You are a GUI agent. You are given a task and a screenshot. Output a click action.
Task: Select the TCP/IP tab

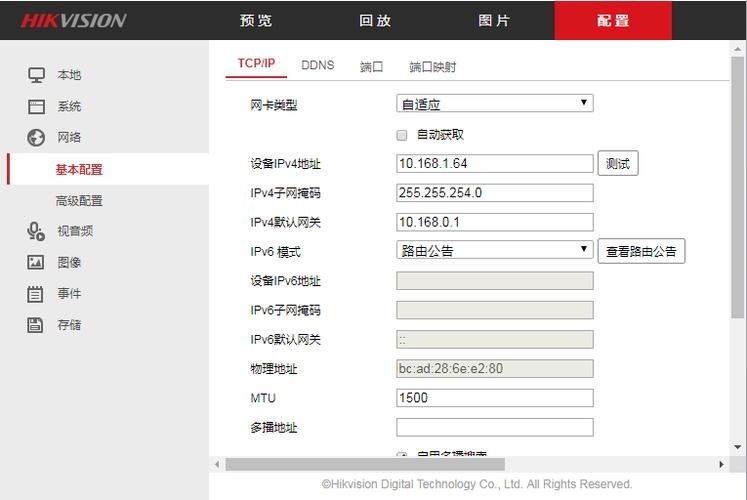coord(256,64)
